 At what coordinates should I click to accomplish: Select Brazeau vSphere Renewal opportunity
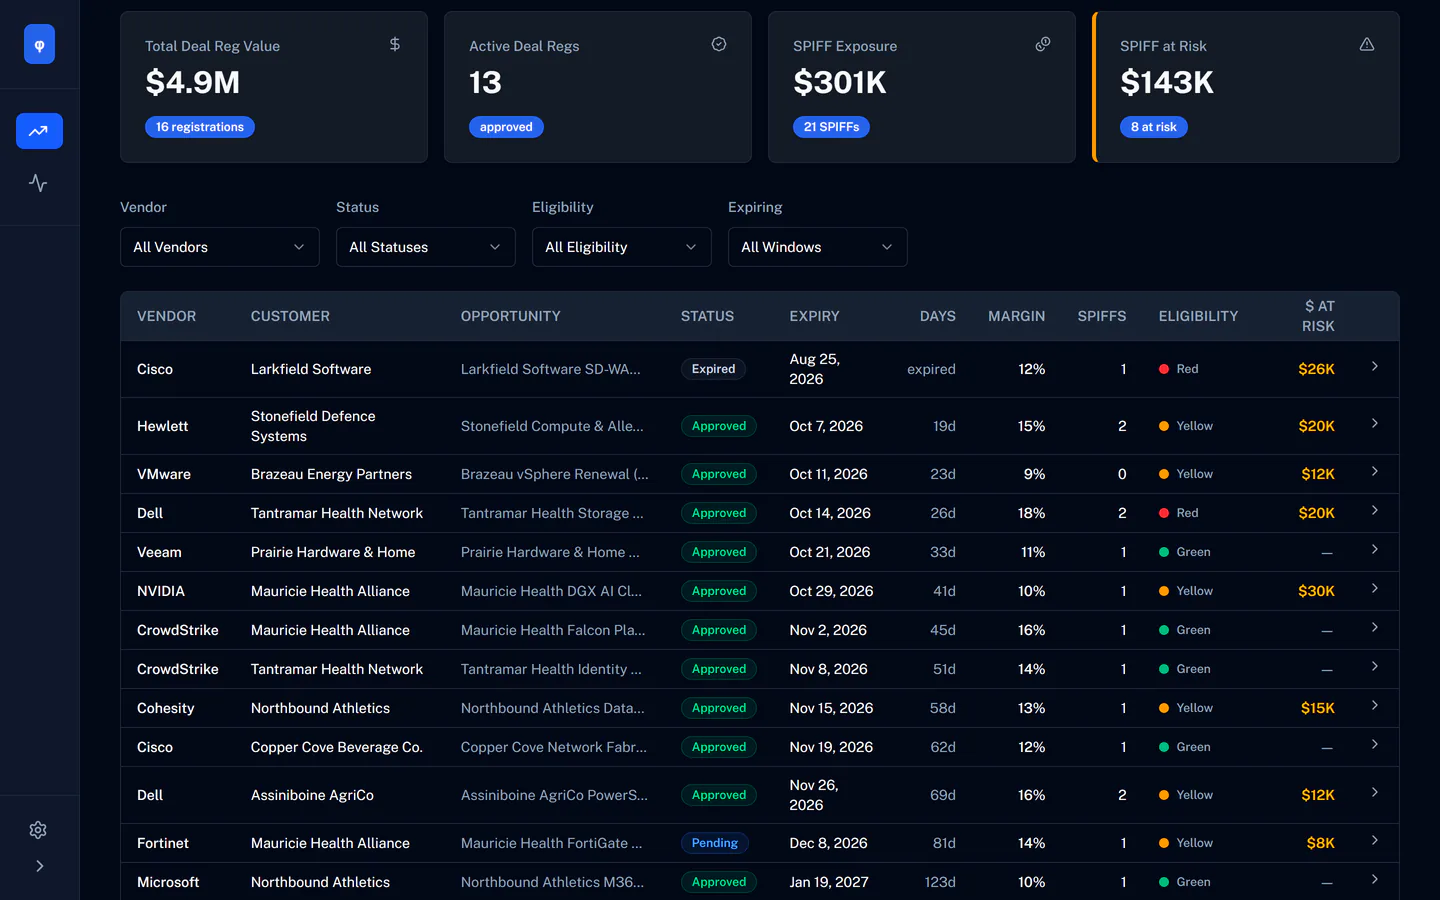pyautogui.click(x=555, y=474)
